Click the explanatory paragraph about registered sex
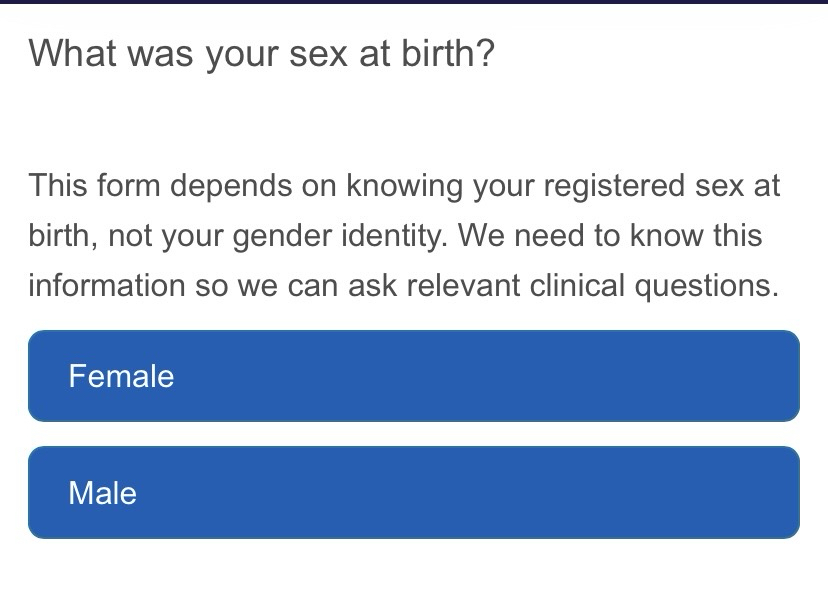Screen dimensions: 828x602 (404, 236)
